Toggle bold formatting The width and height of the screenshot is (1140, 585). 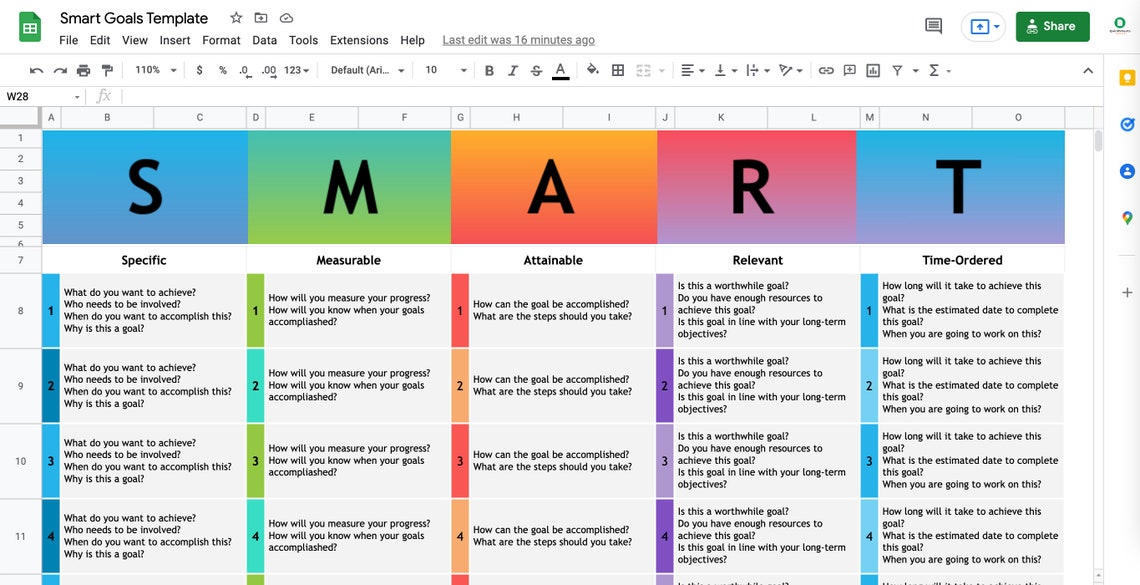488,70
